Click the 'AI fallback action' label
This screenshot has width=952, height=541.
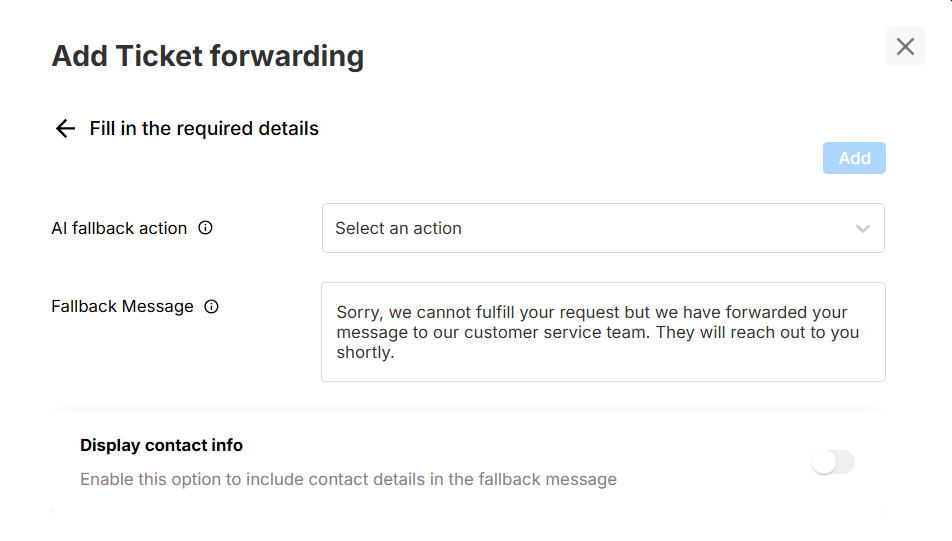coord(119,228)
